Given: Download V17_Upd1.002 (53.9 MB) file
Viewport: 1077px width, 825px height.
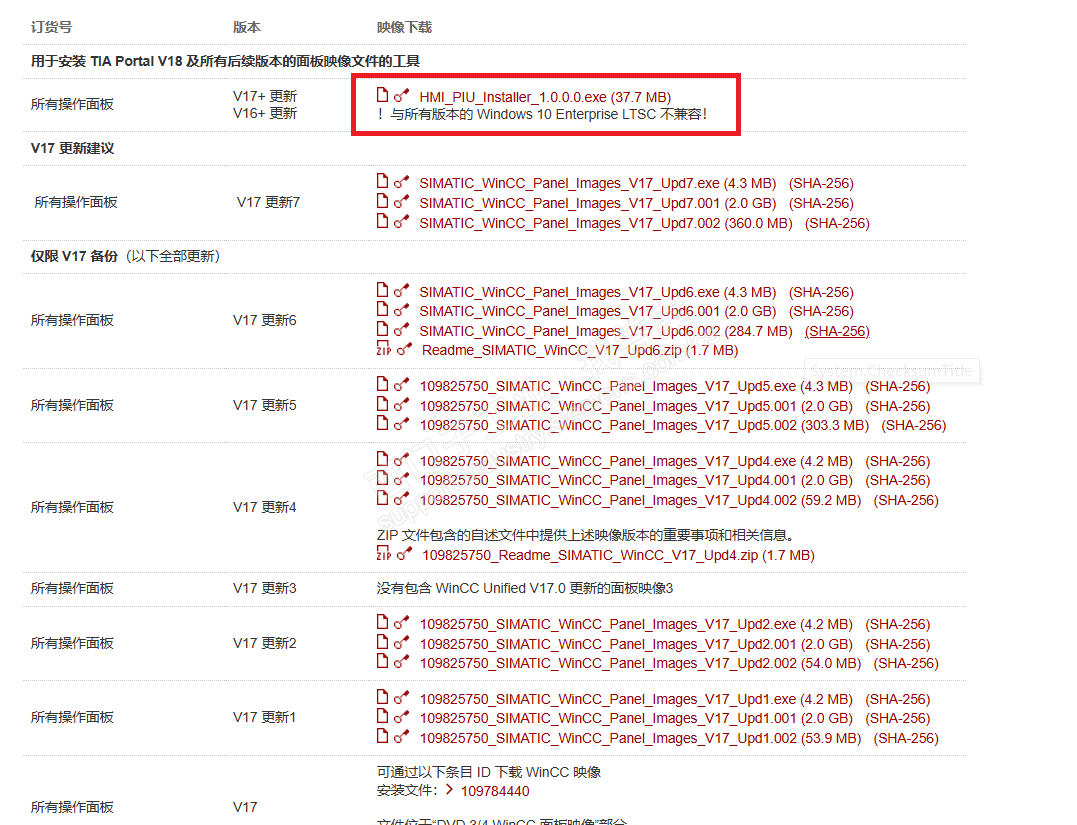Looking at the screenshot, I should point(640,738).
